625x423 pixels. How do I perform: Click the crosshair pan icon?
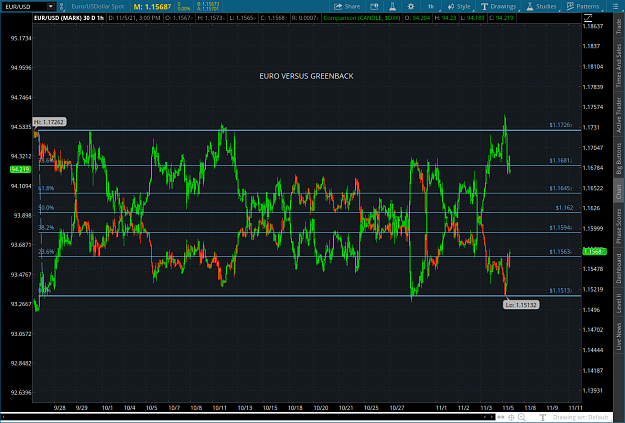tap(511, 417)
